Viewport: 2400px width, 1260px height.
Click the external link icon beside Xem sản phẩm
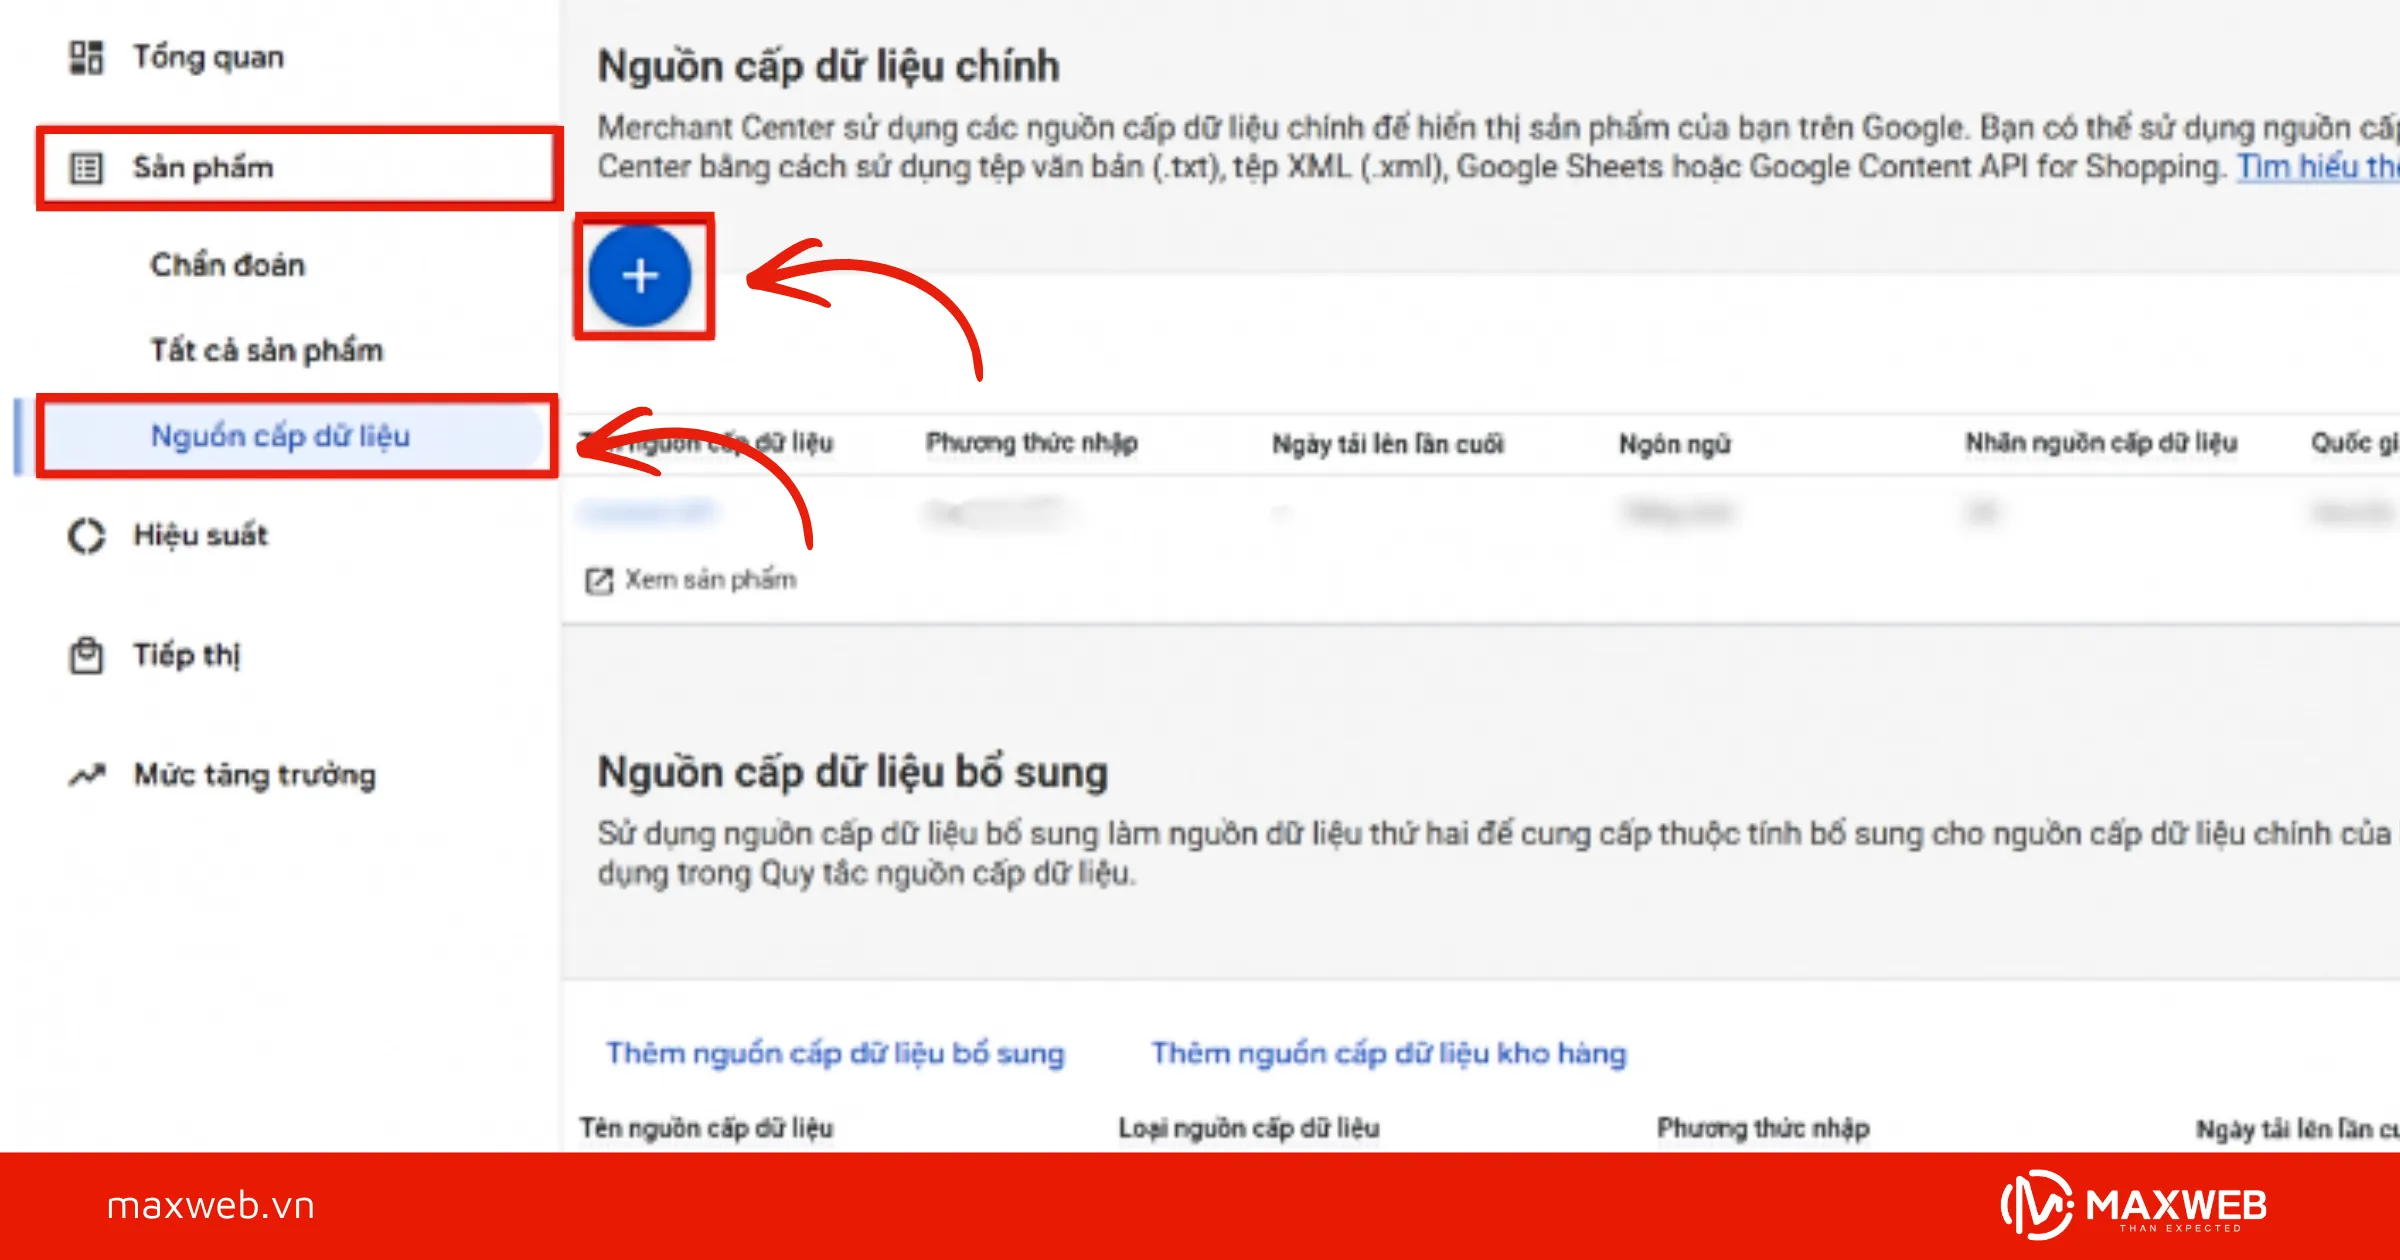tap(600, 580)
